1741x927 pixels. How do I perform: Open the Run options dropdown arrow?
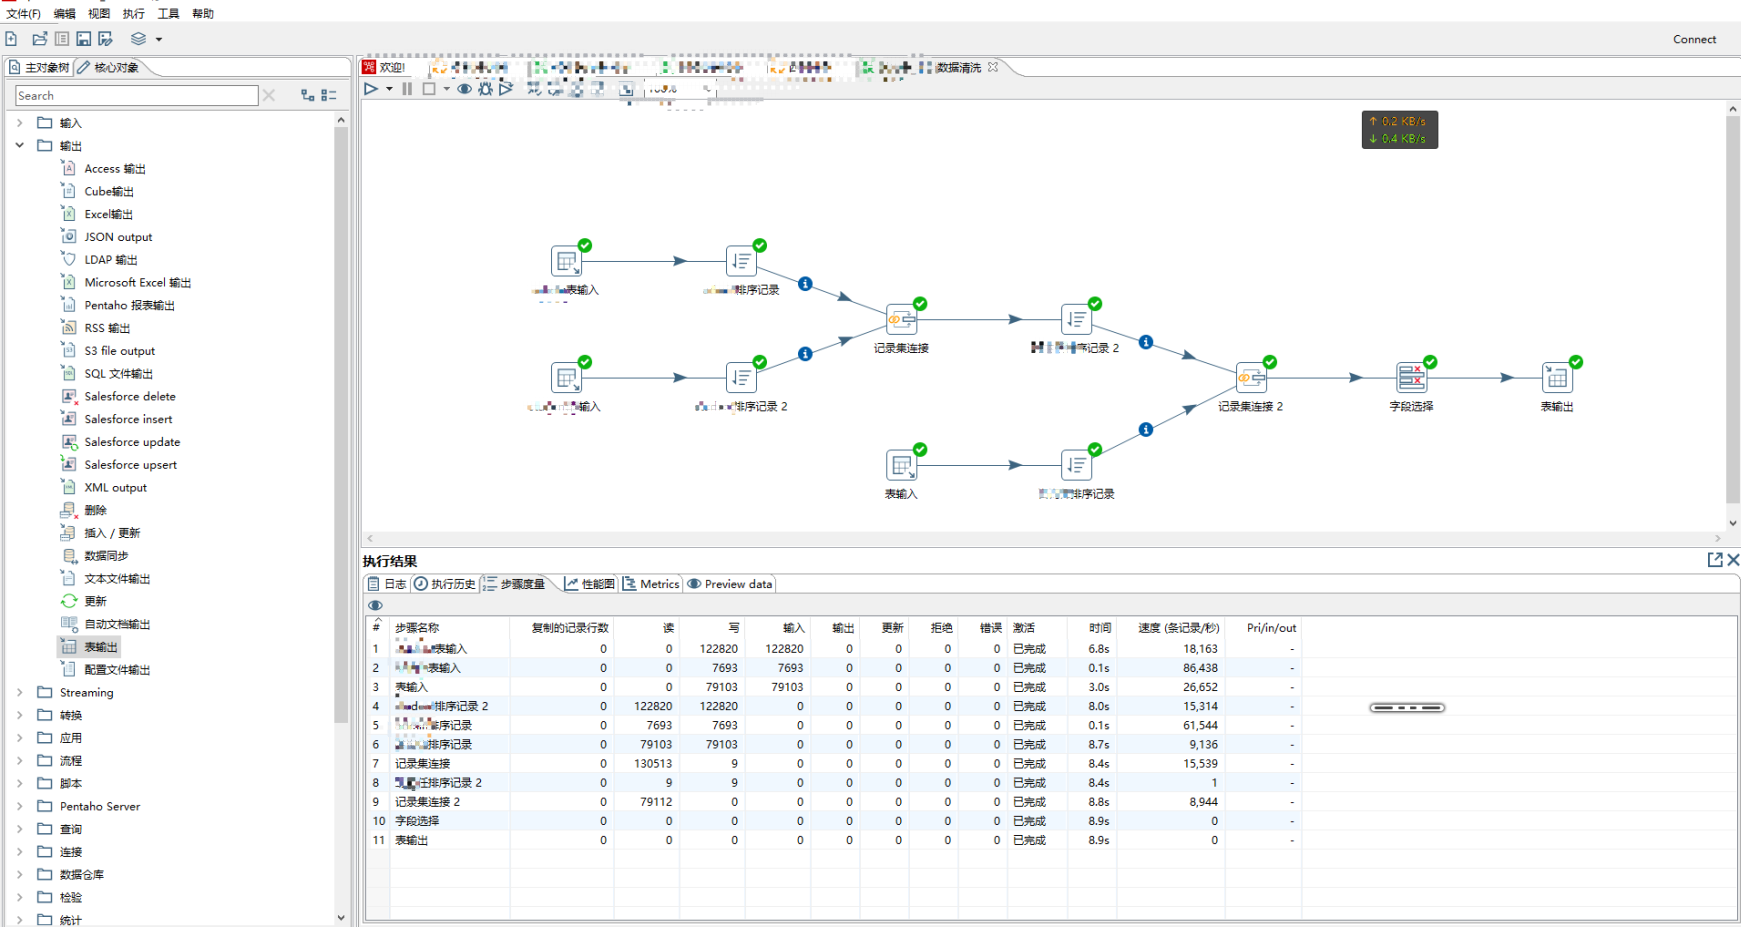point(389,89)
